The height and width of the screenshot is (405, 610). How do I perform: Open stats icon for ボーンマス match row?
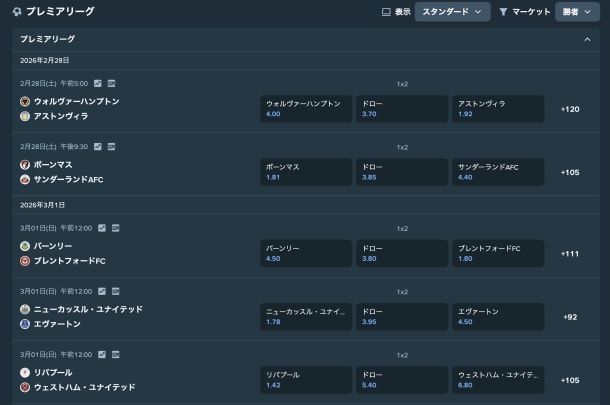[98, 147]
